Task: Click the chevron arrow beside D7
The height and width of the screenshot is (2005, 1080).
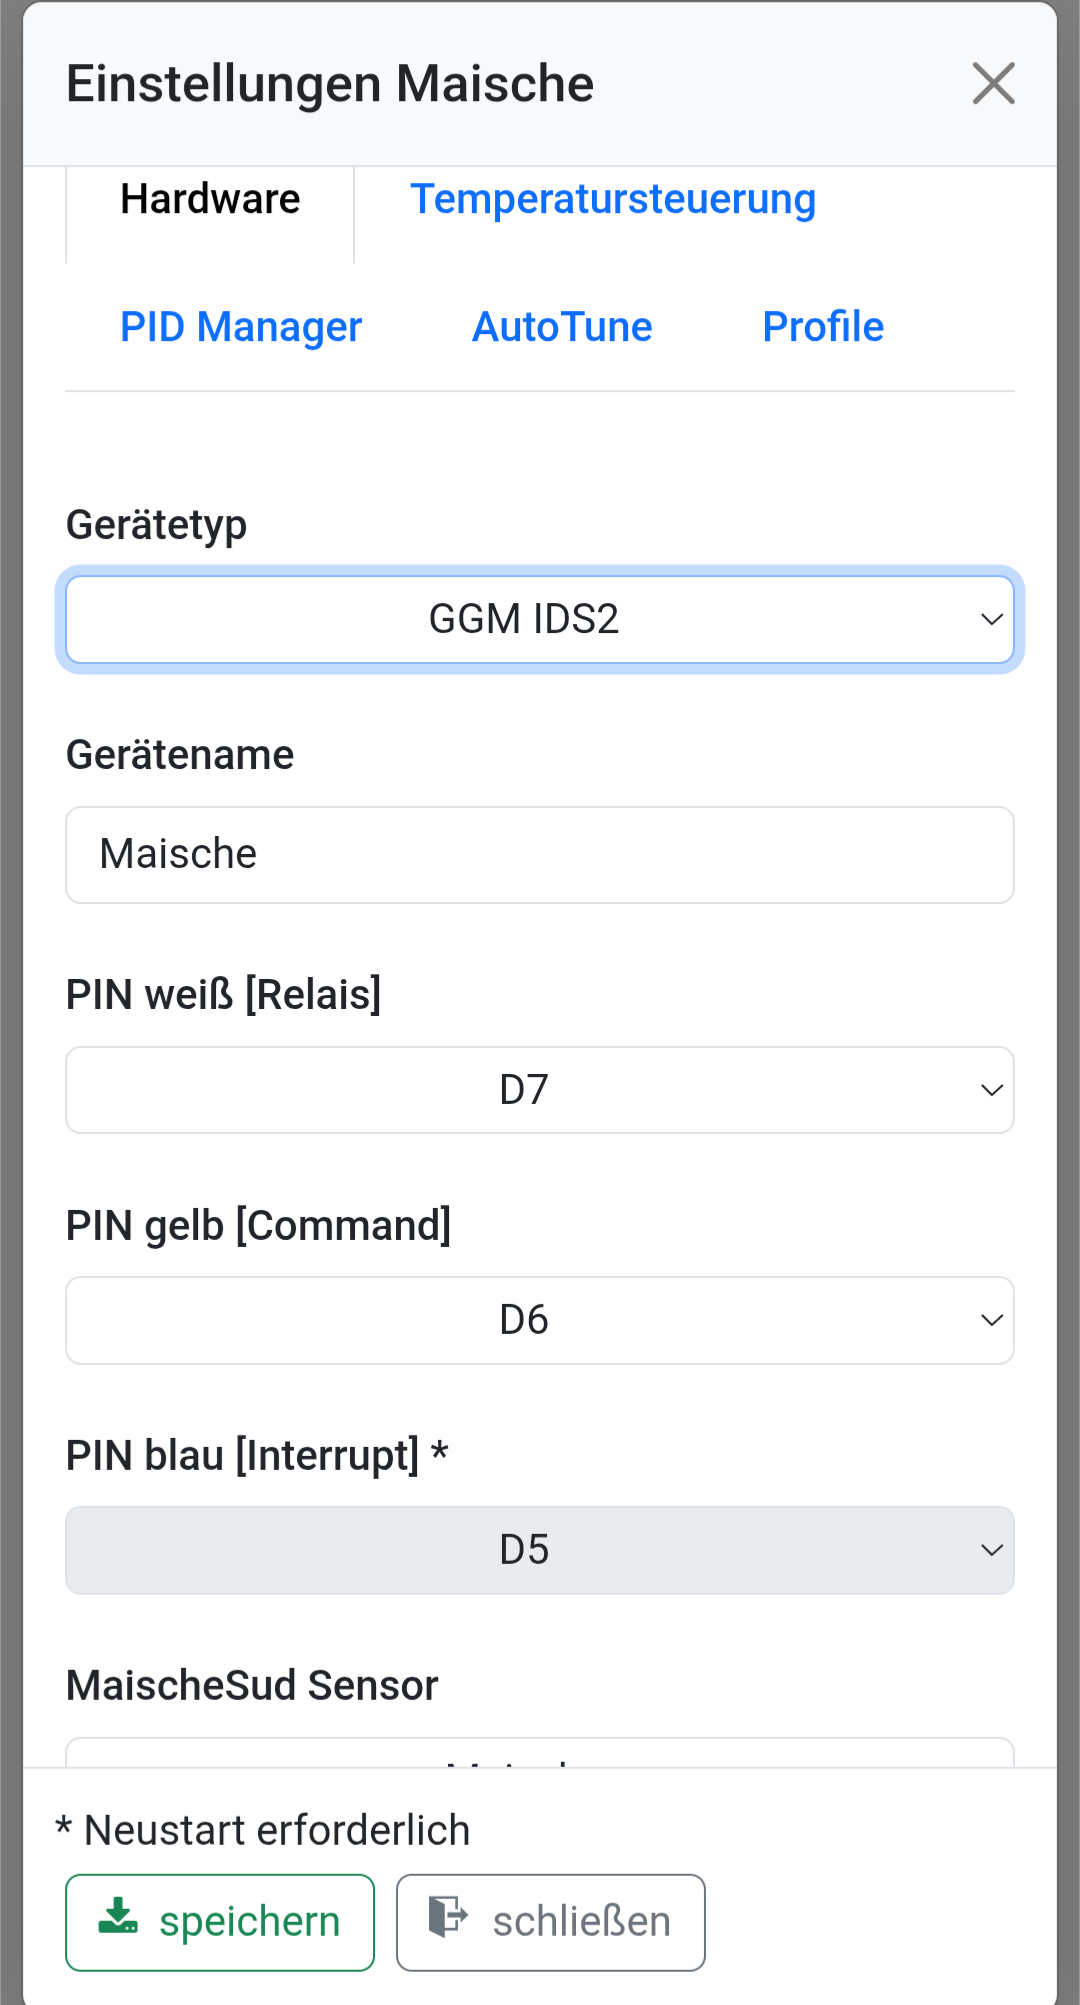Action: pyautogui.click(x=991, y=1090)
